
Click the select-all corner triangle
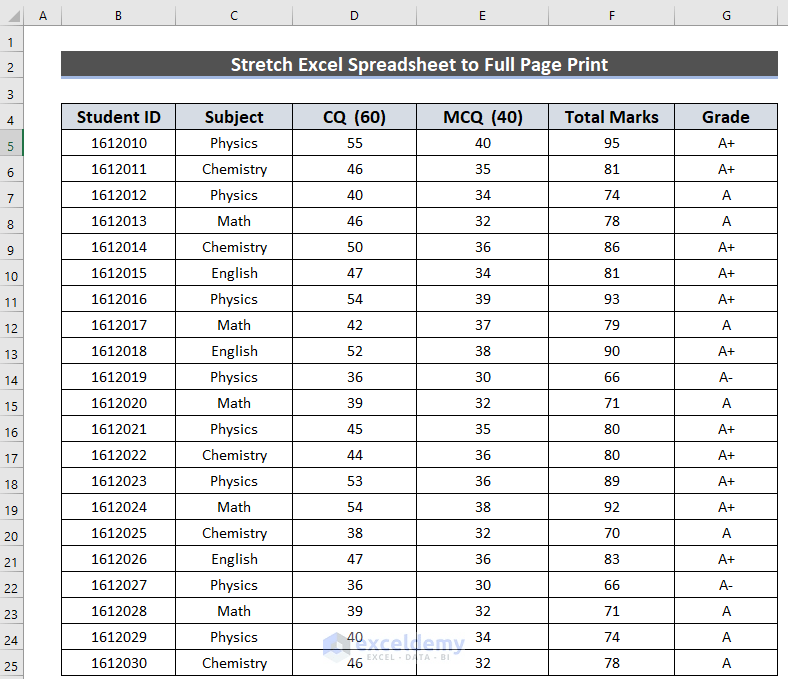point(14,17)
